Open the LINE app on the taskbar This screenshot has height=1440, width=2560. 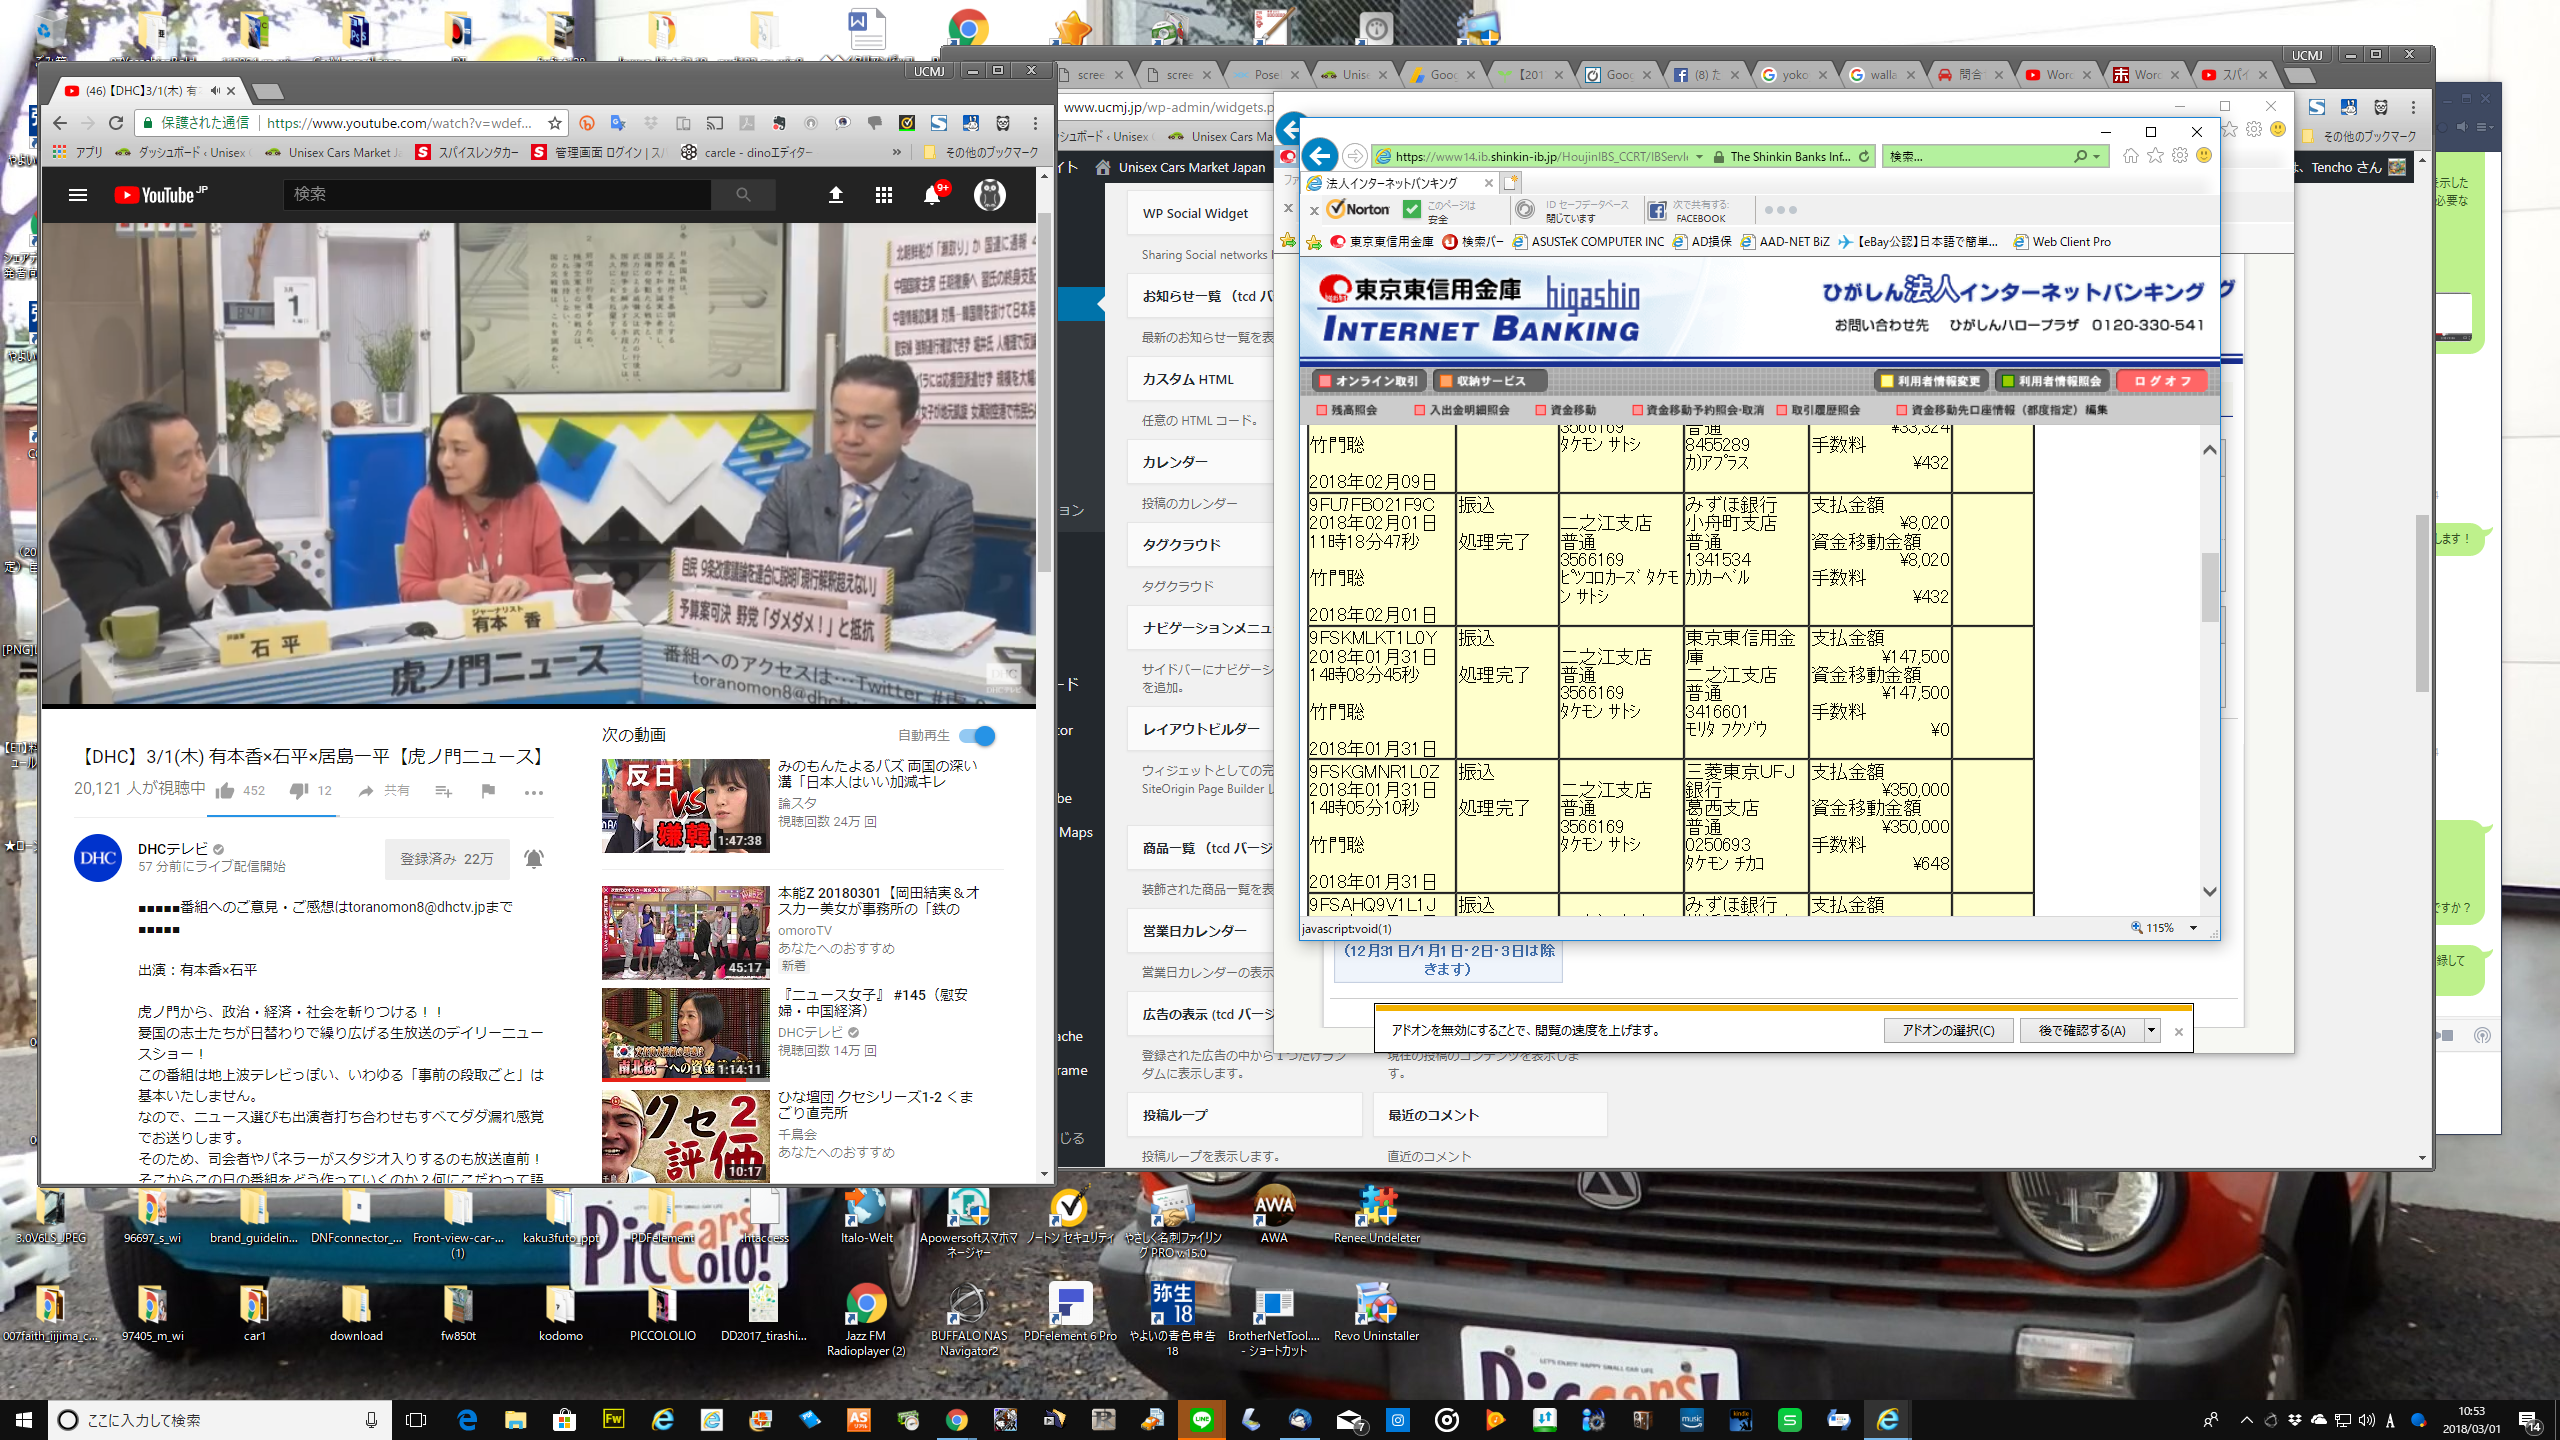[1202, 1419]
